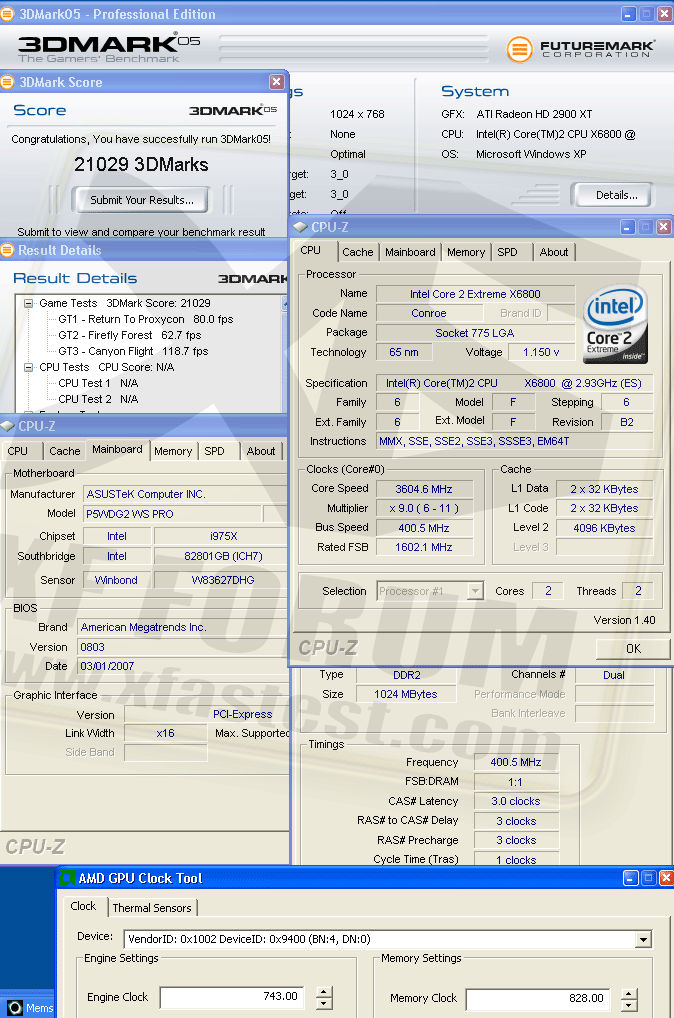Click OK in front CPU-Z window
The image size is (674, 1018).
coord(633,648)
